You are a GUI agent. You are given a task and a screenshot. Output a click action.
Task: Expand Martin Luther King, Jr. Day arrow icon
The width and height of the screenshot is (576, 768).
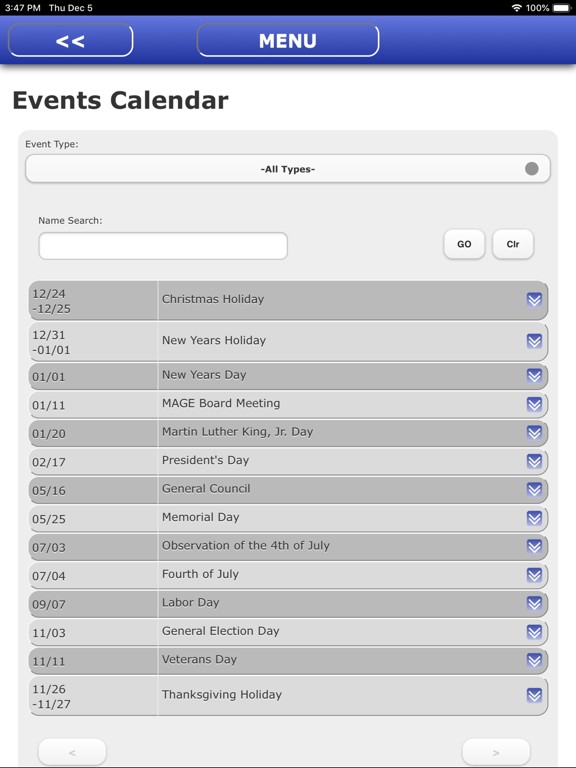534,432
